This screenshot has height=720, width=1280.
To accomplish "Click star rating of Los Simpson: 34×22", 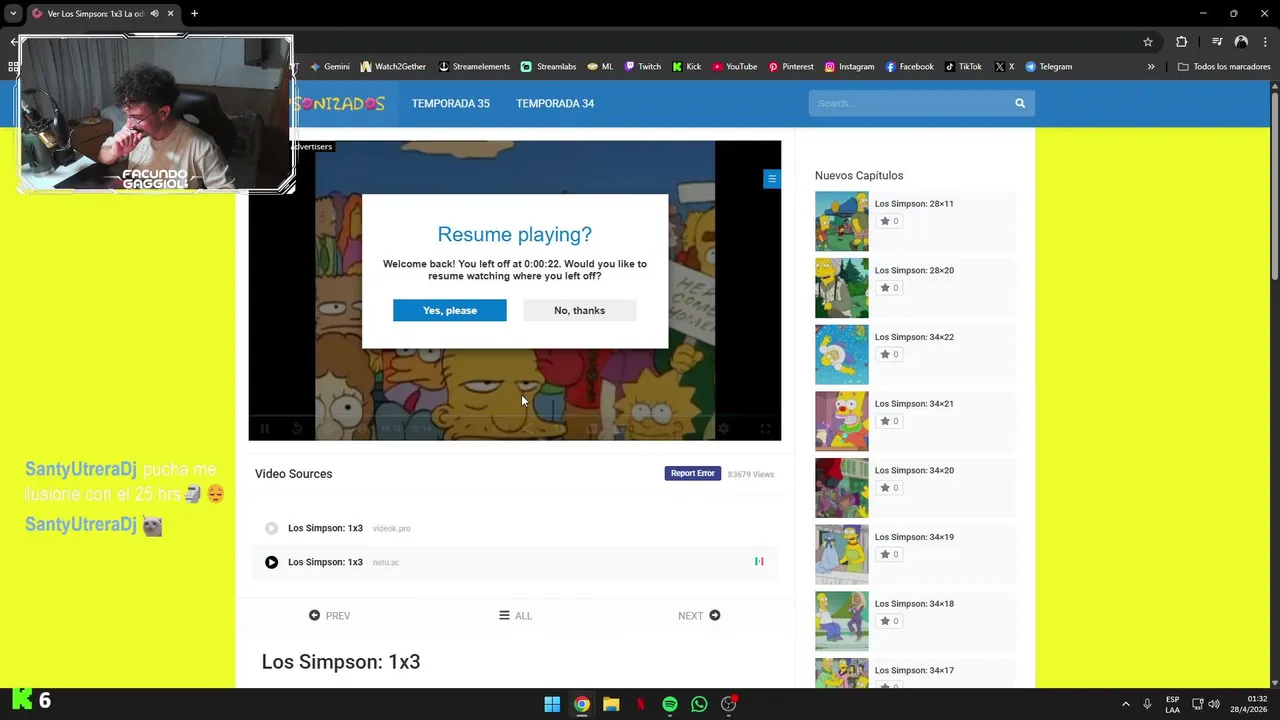I will pyautogui.click(x=889, y=354).
